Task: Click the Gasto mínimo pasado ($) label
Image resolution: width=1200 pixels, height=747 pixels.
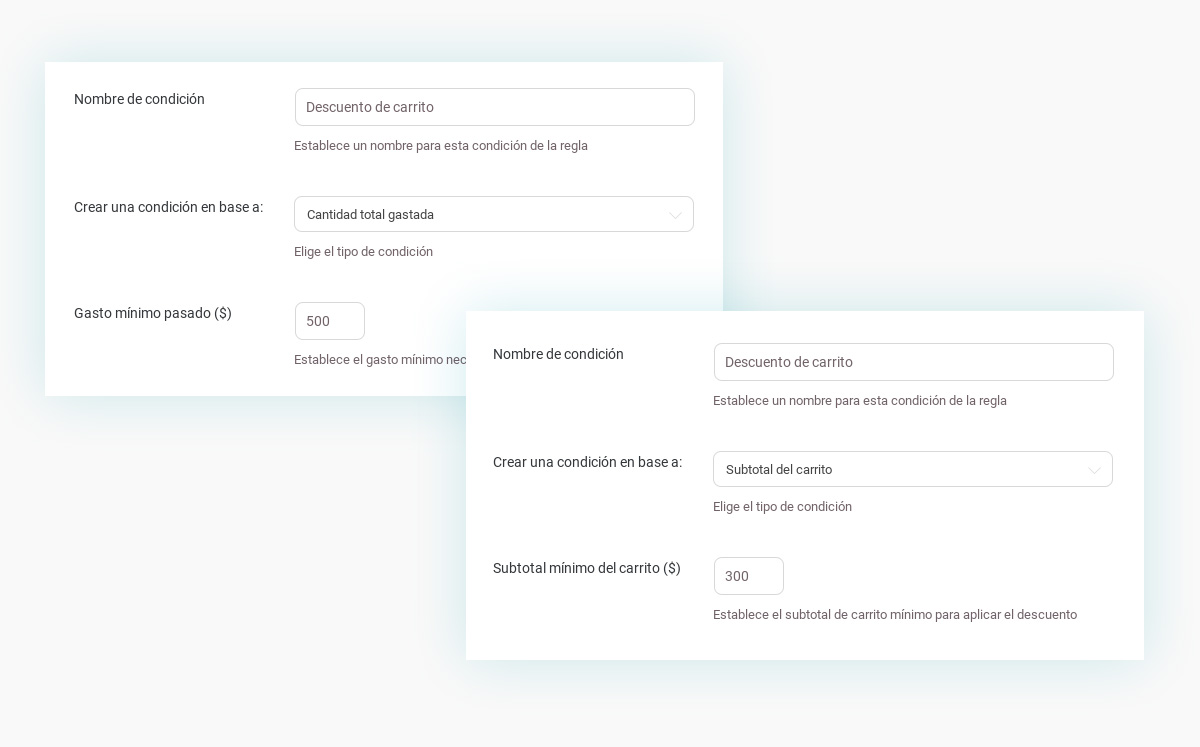Action: pos(153,313)
